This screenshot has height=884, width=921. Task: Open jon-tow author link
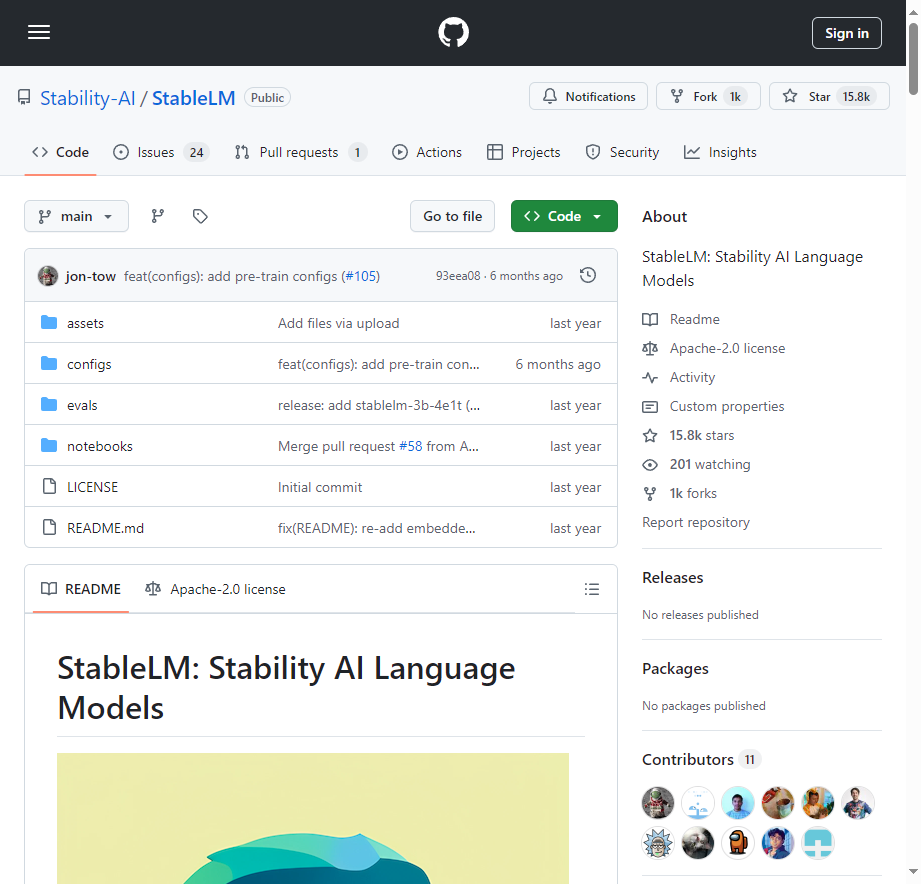coord(90,276)
